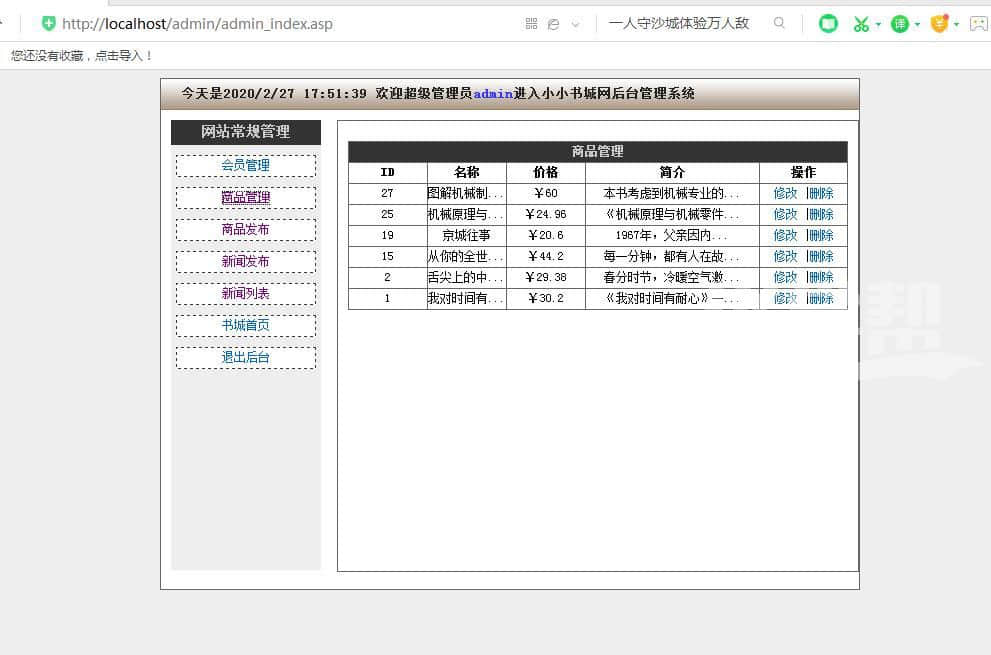This screenshot has width=991, height=655.
Task: Click the green square extension icon
Action: (828, 24)
